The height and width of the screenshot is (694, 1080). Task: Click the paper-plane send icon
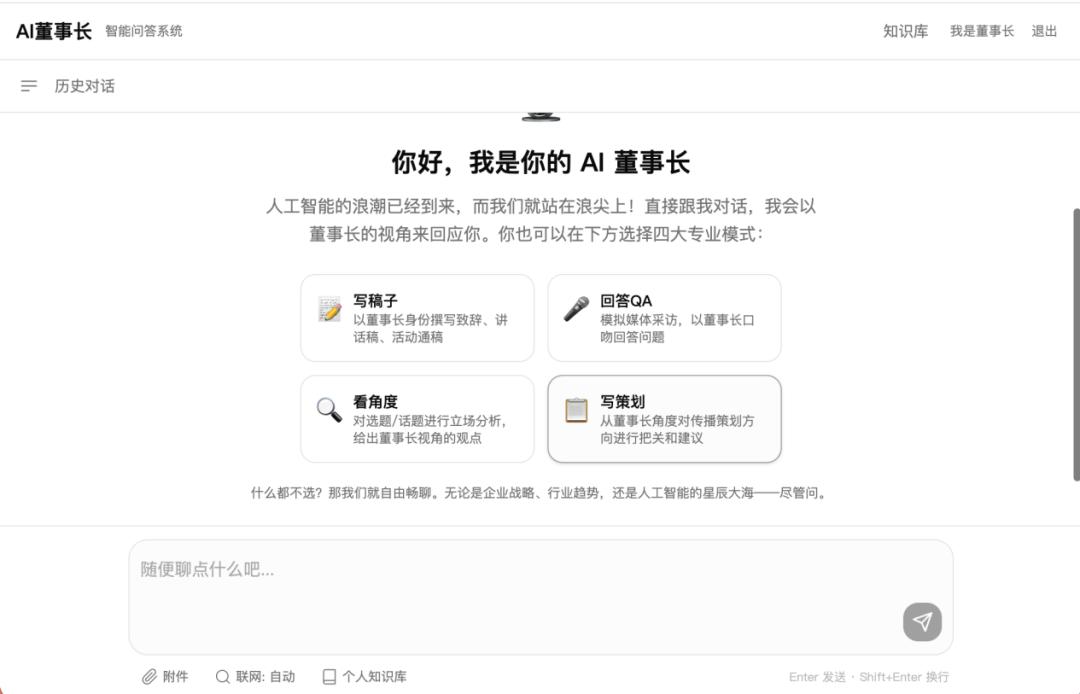[x=922, y=622]
